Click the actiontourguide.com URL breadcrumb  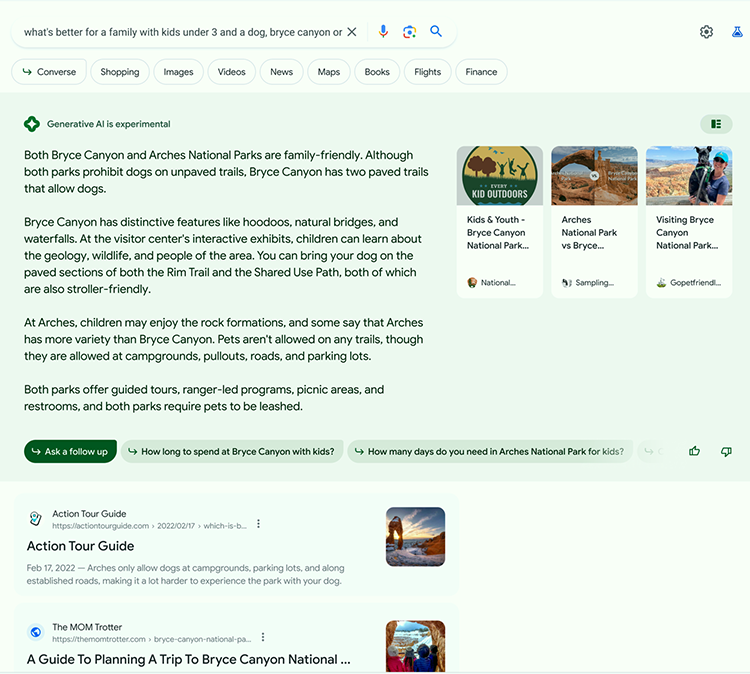pyautogui.click(x=149, y=526)
